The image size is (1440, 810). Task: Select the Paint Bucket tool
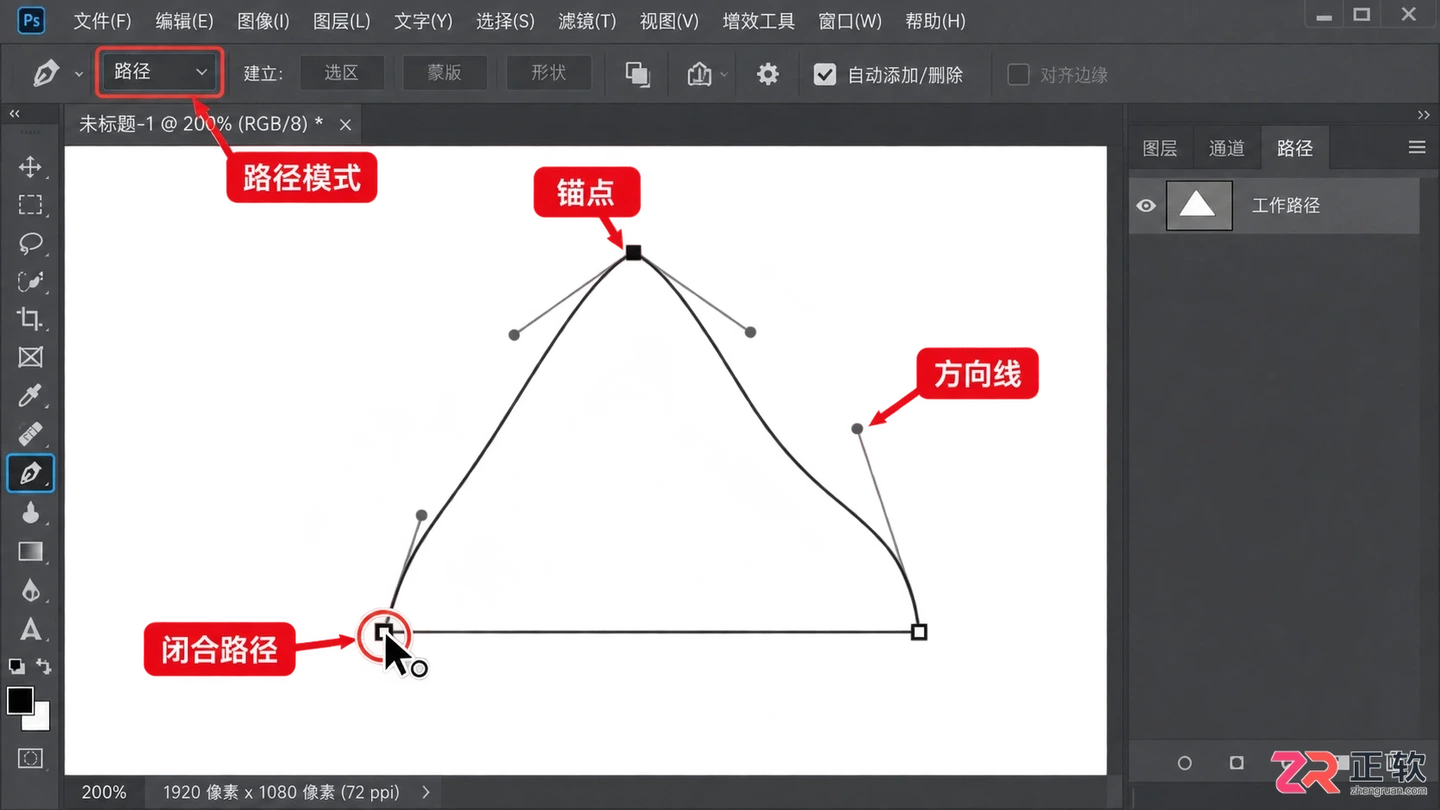click(30, 512)
